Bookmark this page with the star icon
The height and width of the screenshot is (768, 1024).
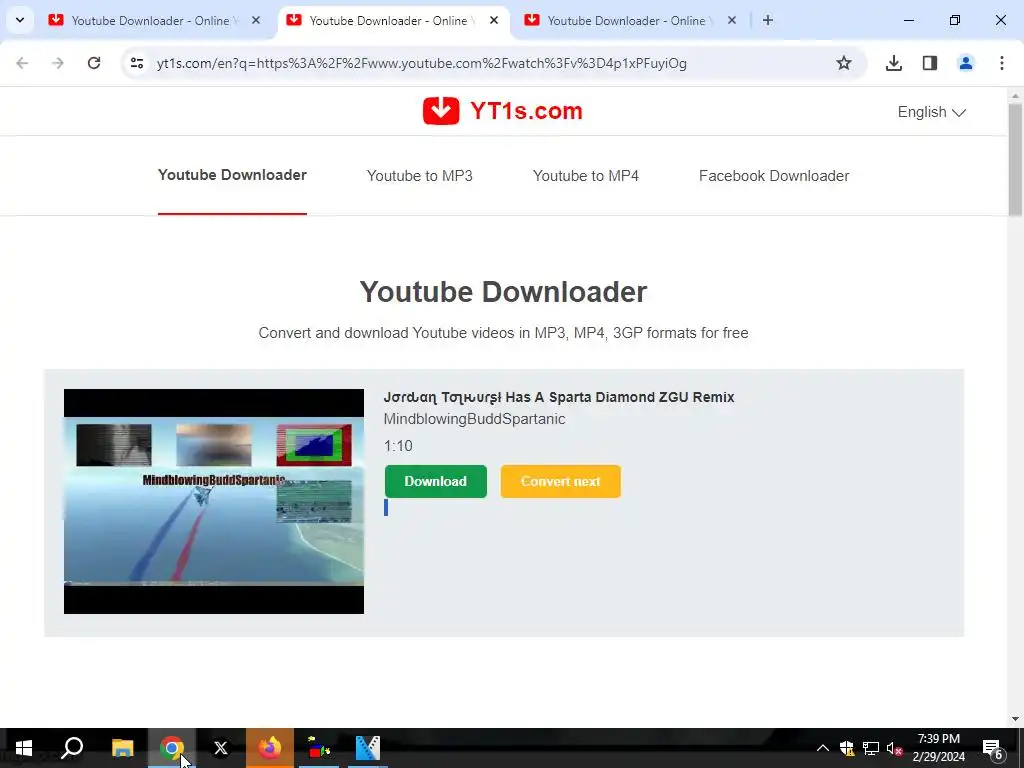click(x=844, y=63)
